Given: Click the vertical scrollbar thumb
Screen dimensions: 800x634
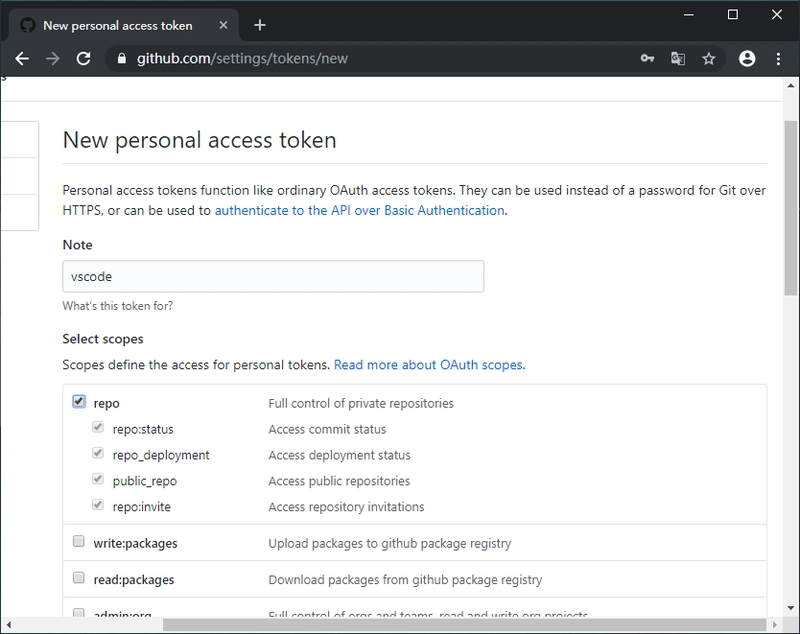Looking at the screenshot, I should pos(791,208).
